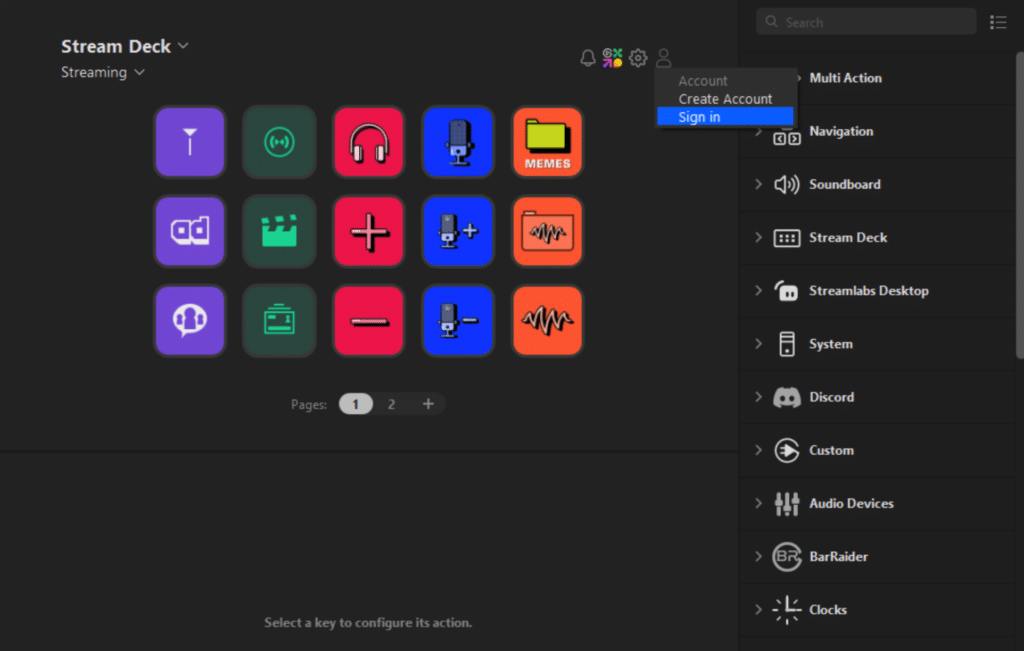
Task: Open the colorful Marketplace icon
Action: point(613,57)
